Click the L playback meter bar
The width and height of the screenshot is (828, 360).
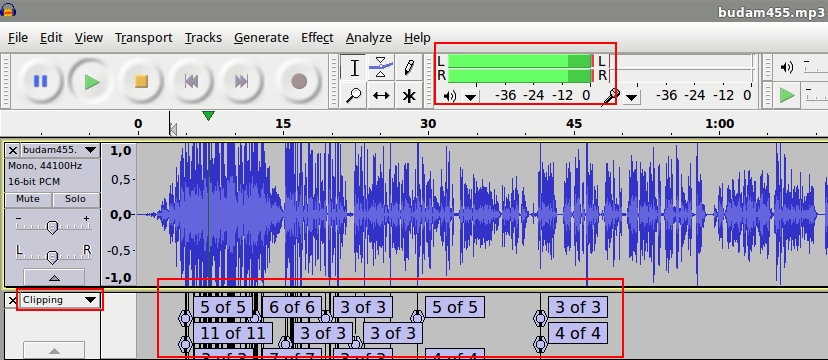[520, 61]
